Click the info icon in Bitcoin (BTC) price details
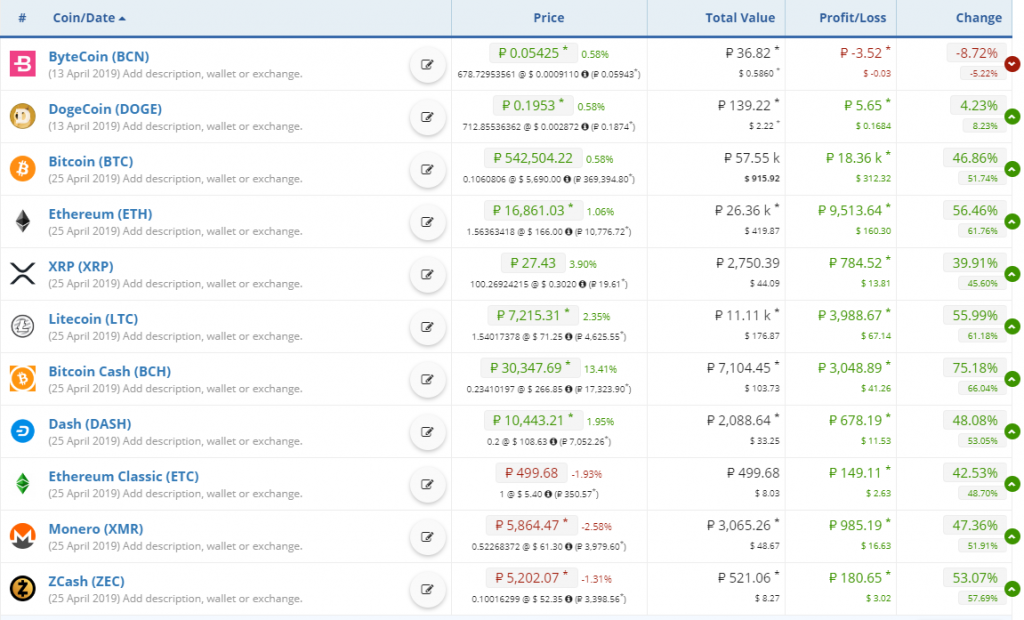This screenshot has width=1024, height=620. (567, 179)
